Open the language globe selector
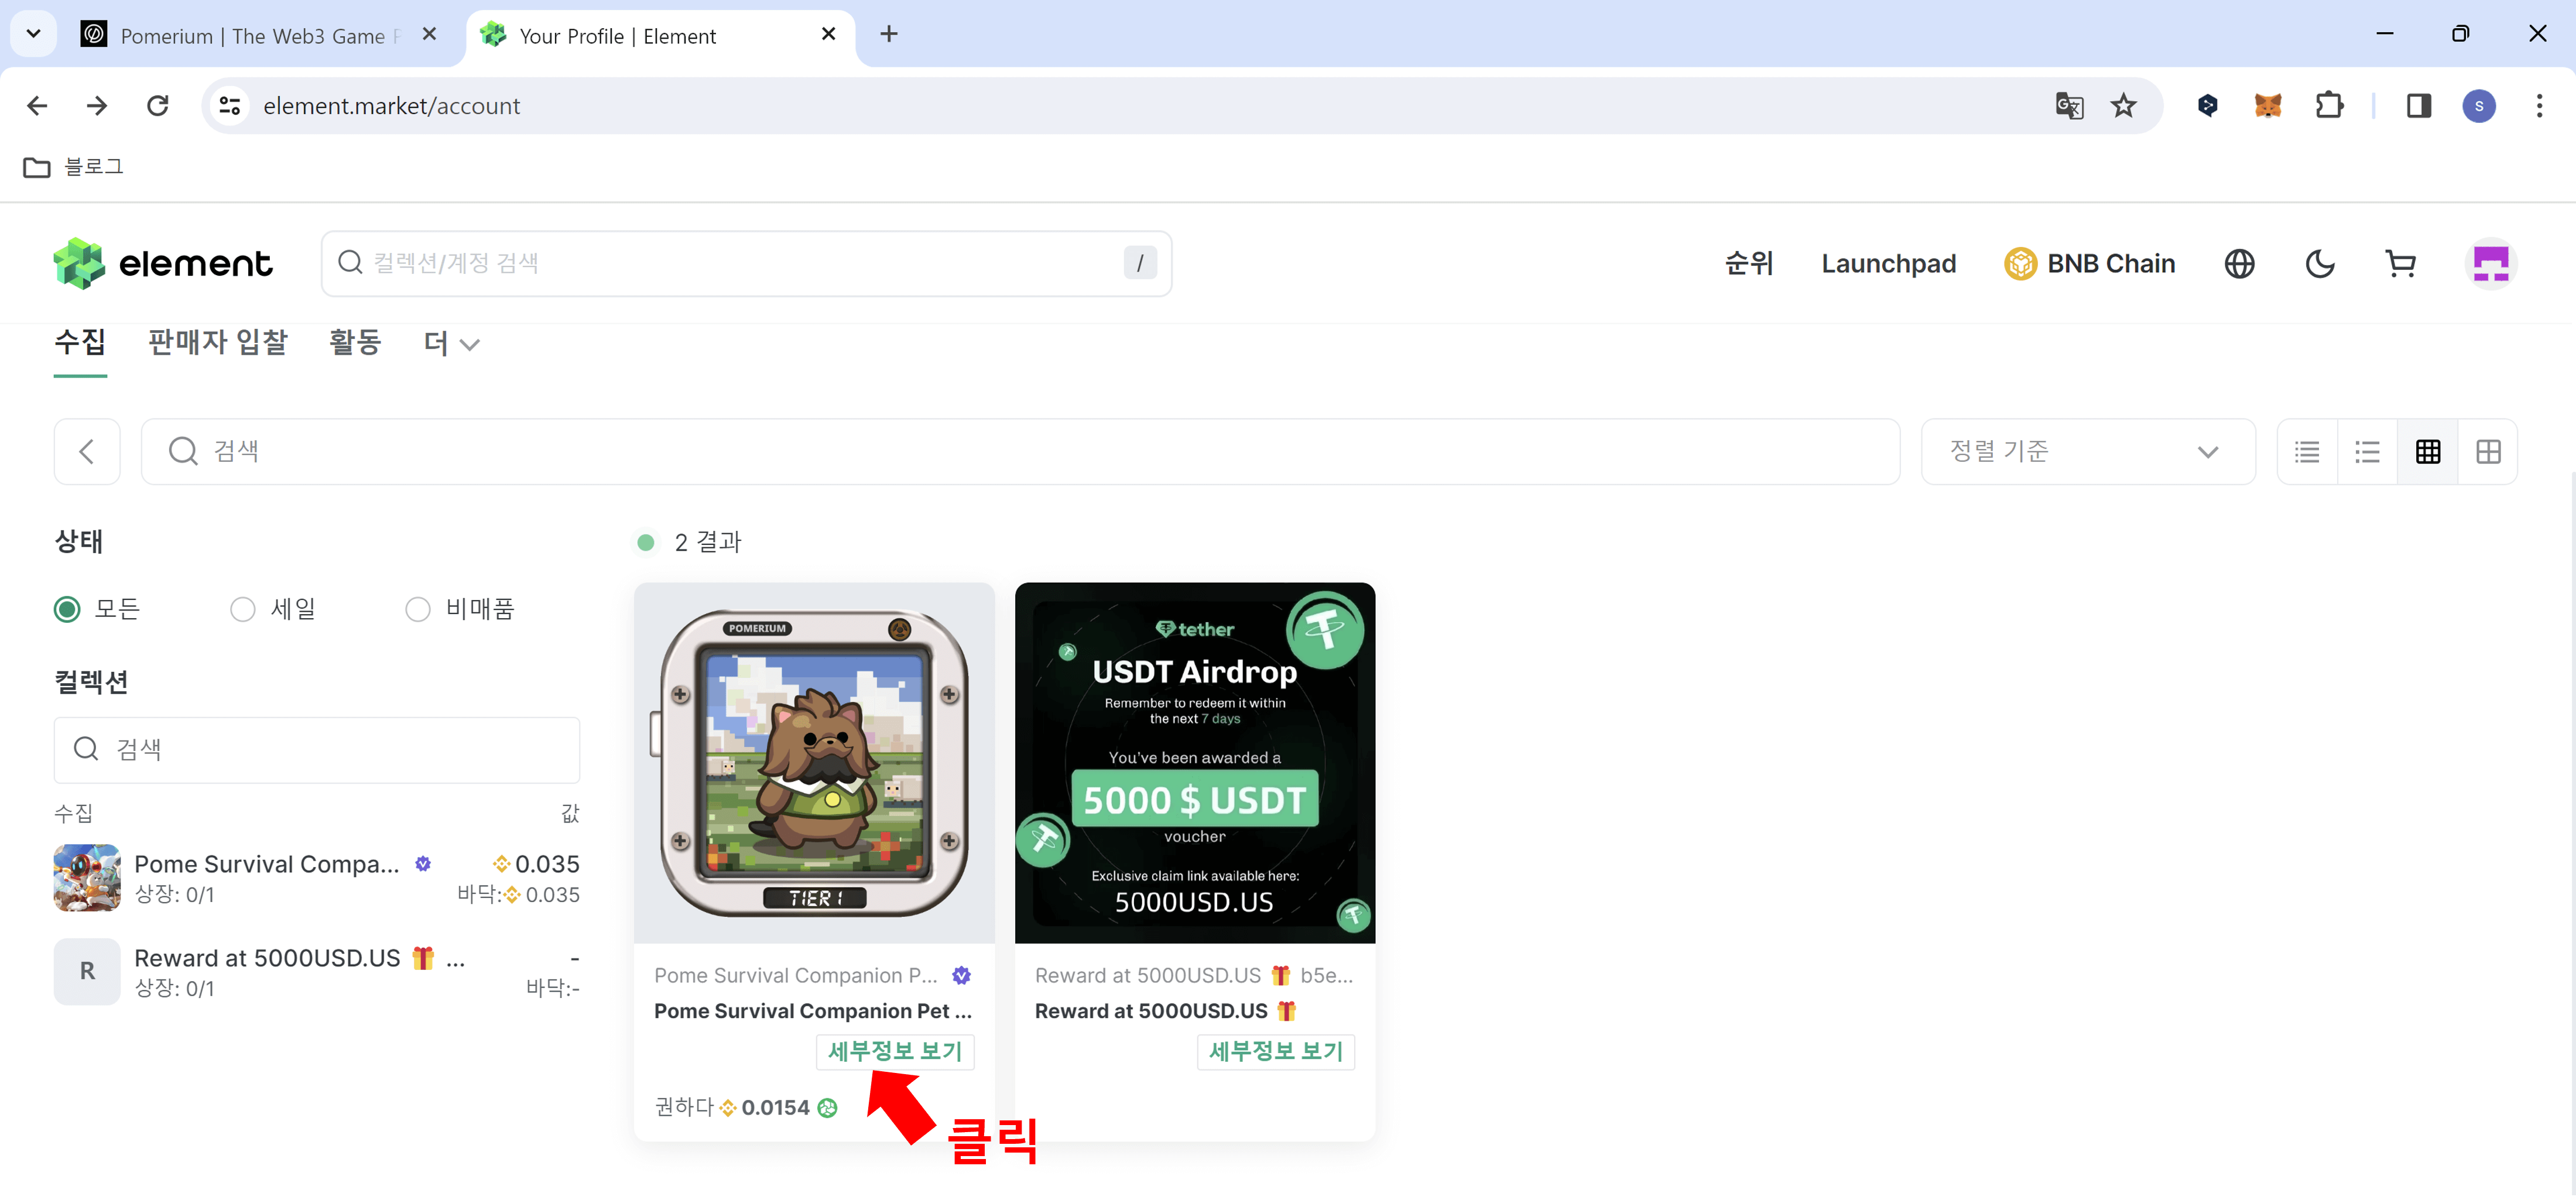2576x1200 pixels. pyautogui.click(x=2240, y=263)
